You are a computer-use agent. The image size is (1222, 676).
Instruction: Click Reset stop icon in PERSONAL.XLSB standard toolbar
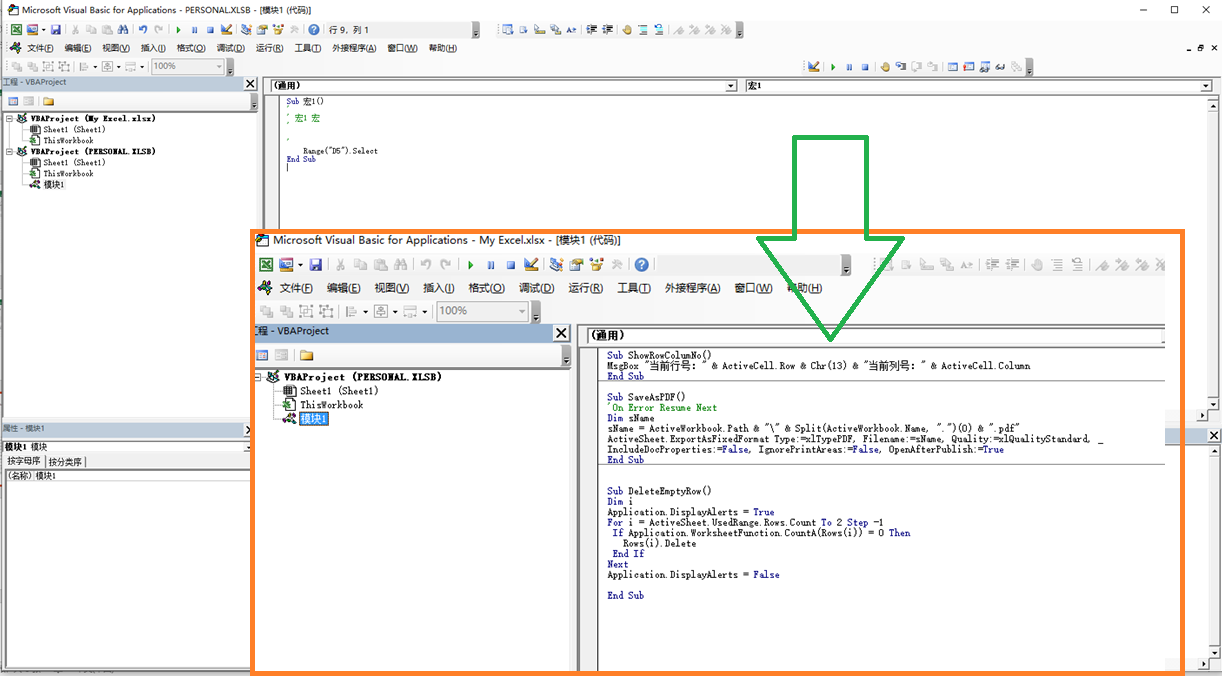pos(210,30)
